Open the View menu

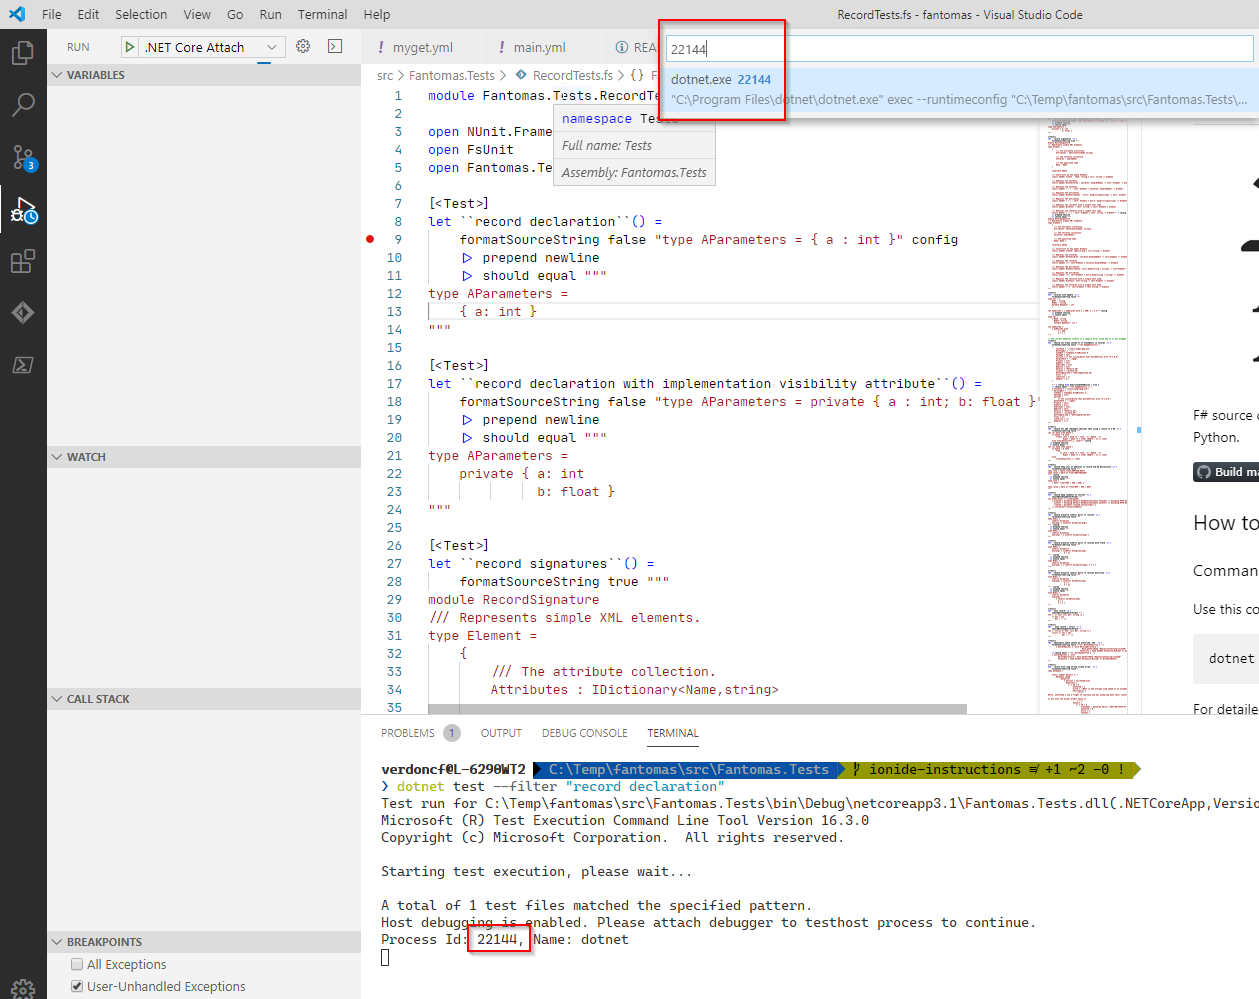(197, 14)
